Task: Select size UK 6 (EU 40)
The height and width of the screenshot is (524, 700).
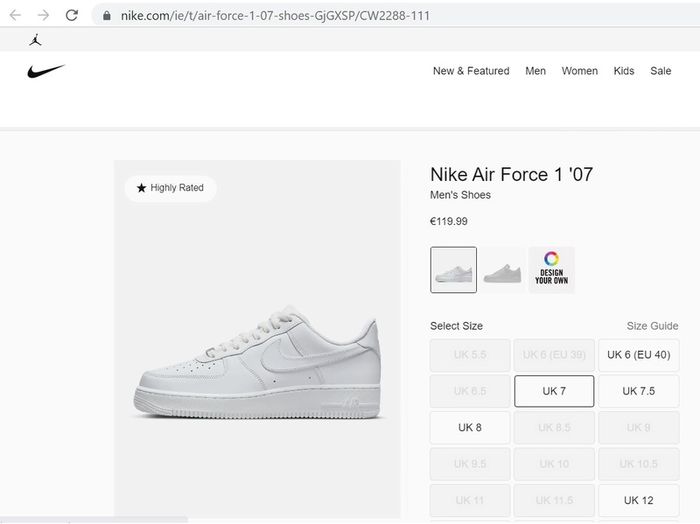Action: coord(638,355)
